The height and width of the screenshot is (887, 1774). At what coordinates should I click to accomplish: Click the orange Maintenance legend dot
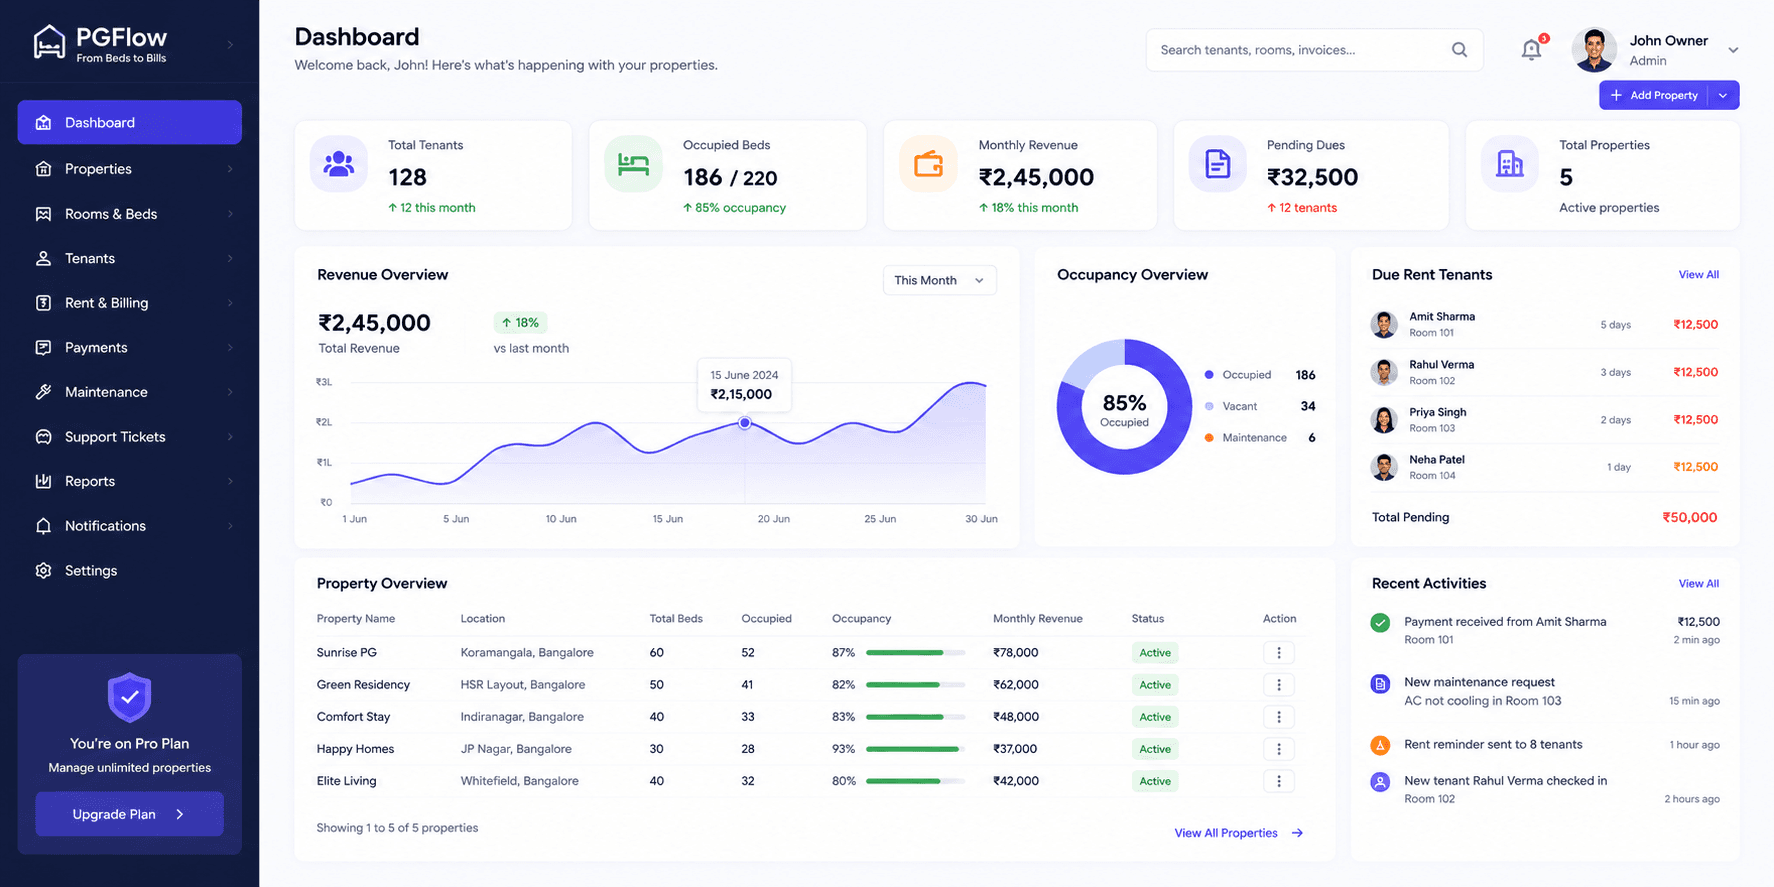(1209, 438)
